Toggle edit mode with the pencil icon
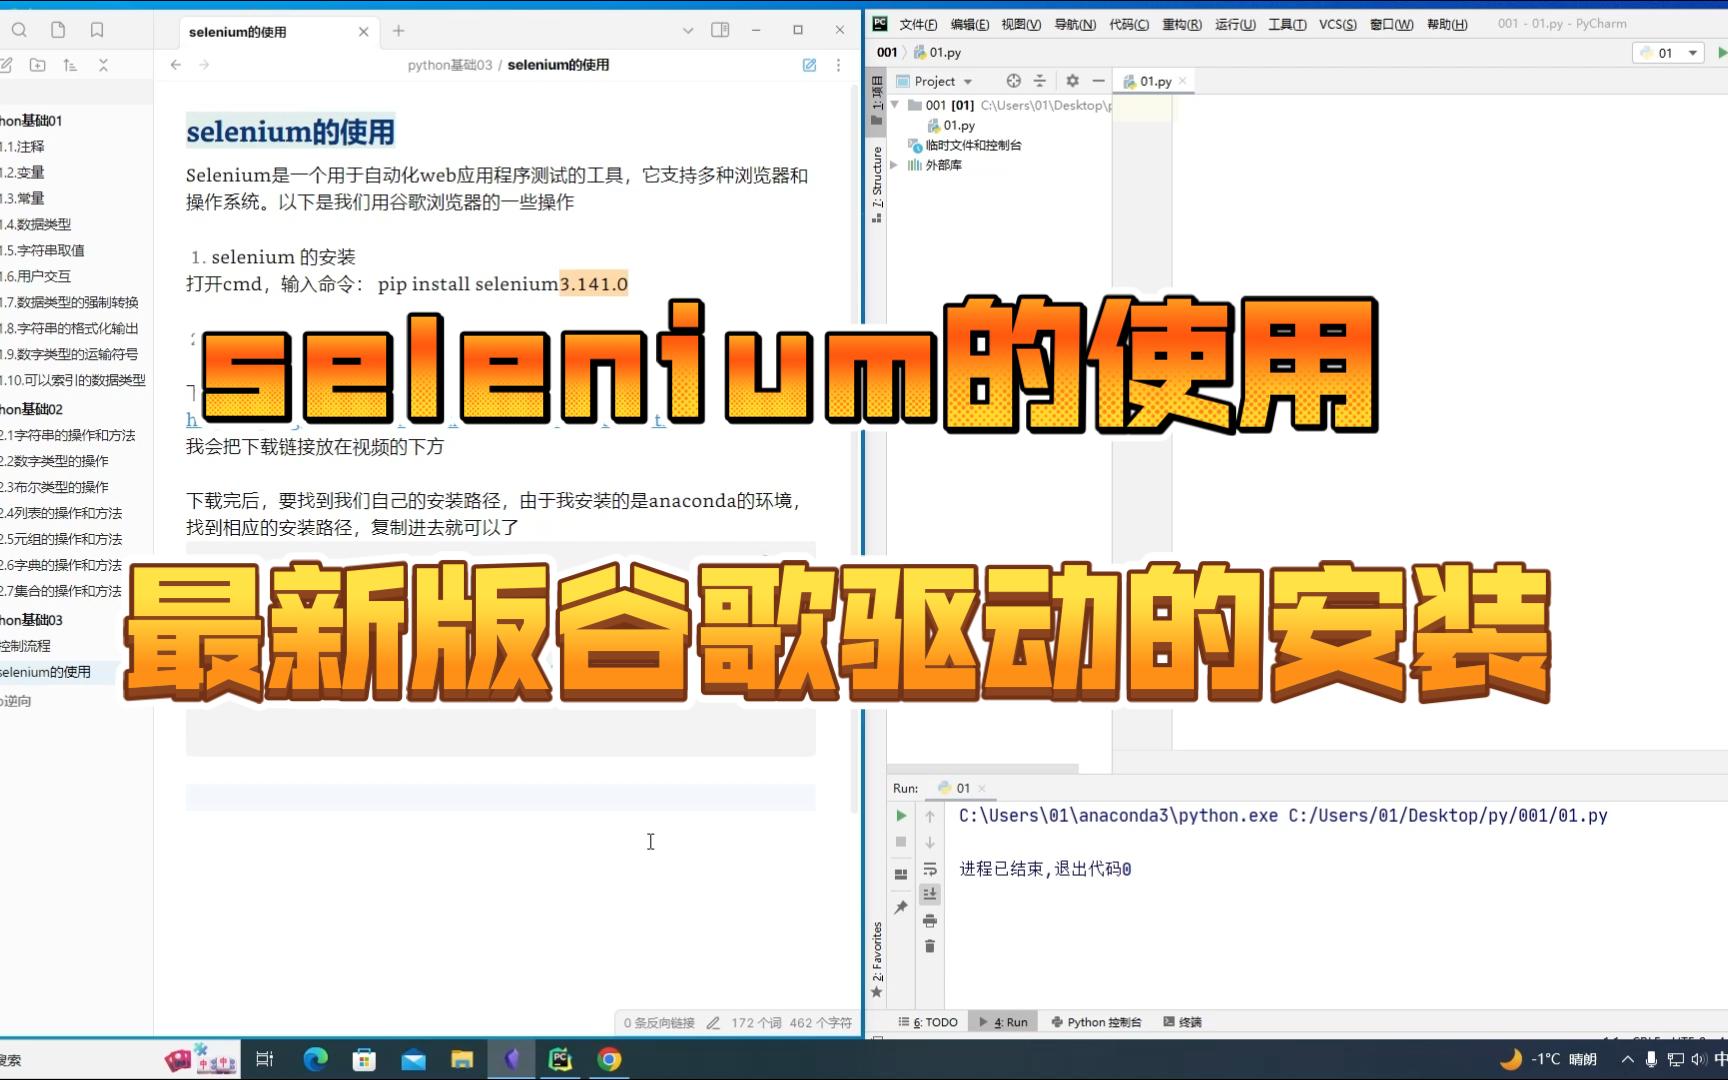This screenshot has height=1080, width=1728. click(x=809, y=65)
